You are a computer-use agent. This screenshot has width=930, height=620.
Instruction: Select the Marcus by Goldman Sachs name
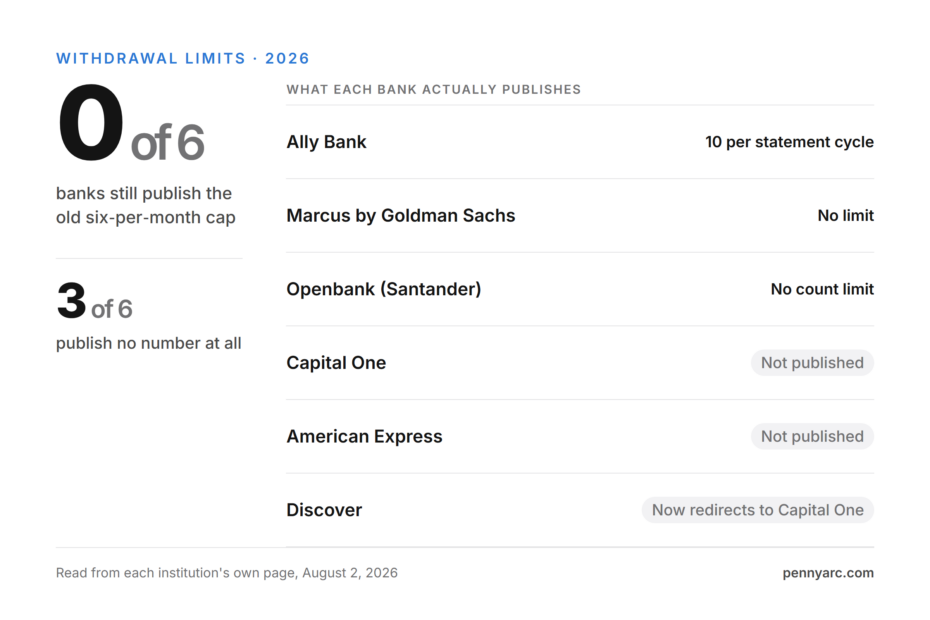tap(400, 215)
